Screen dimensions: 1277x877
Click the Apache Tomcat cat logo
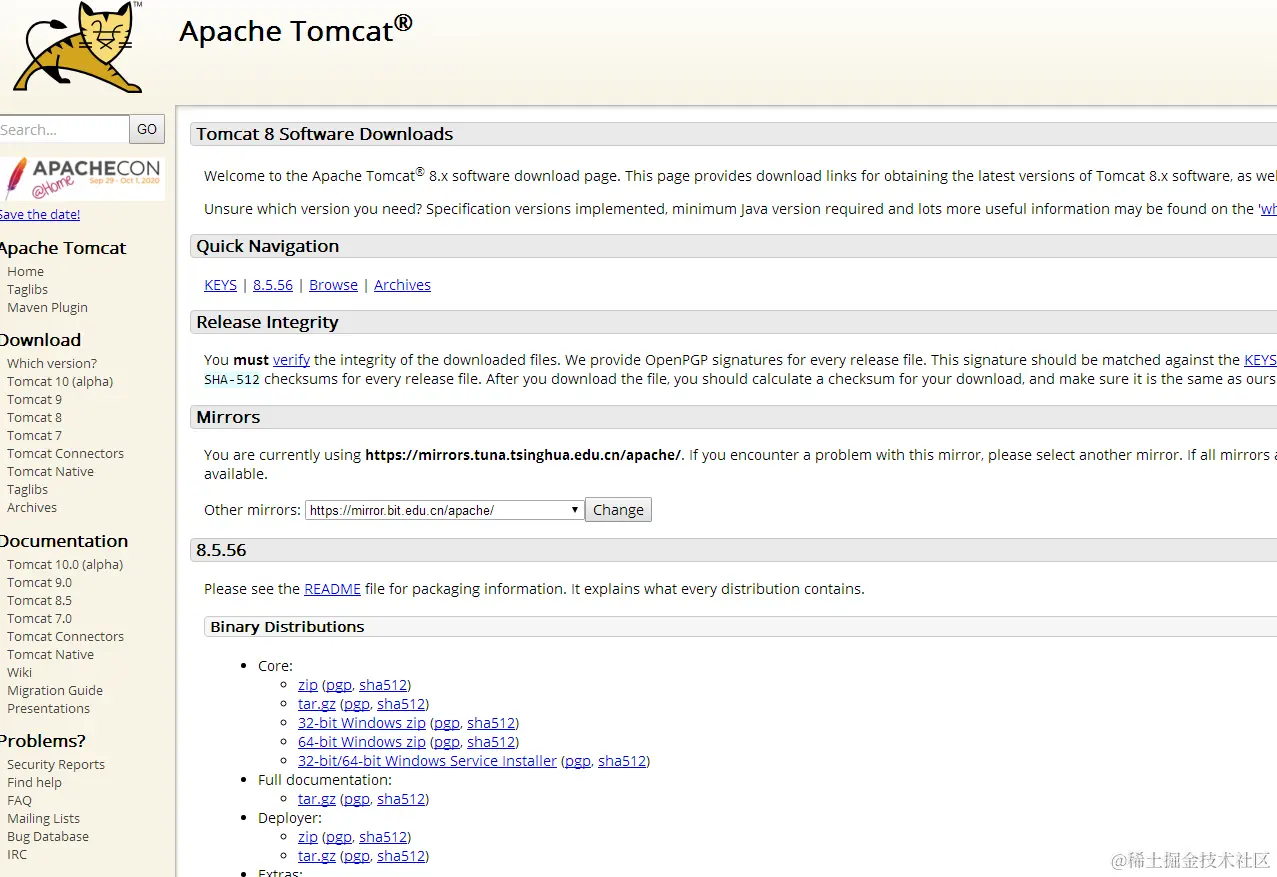coord(78,47)
